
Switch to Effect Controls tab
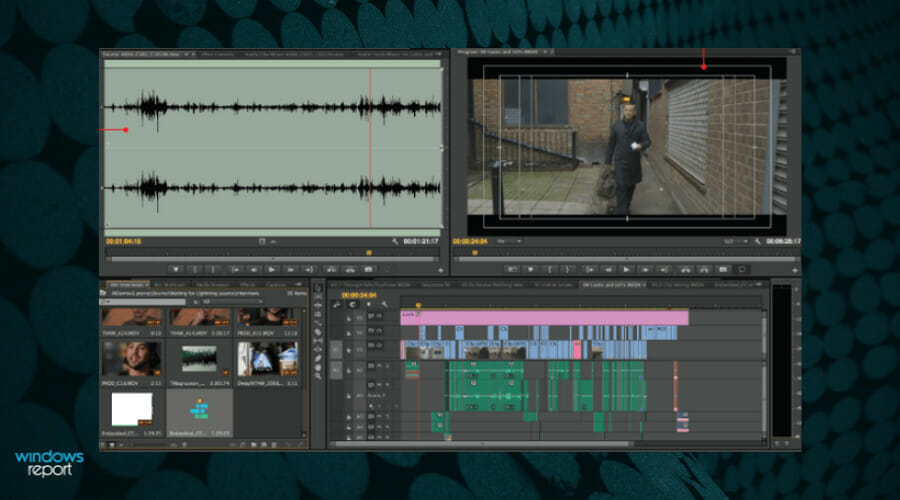[217, 54]
